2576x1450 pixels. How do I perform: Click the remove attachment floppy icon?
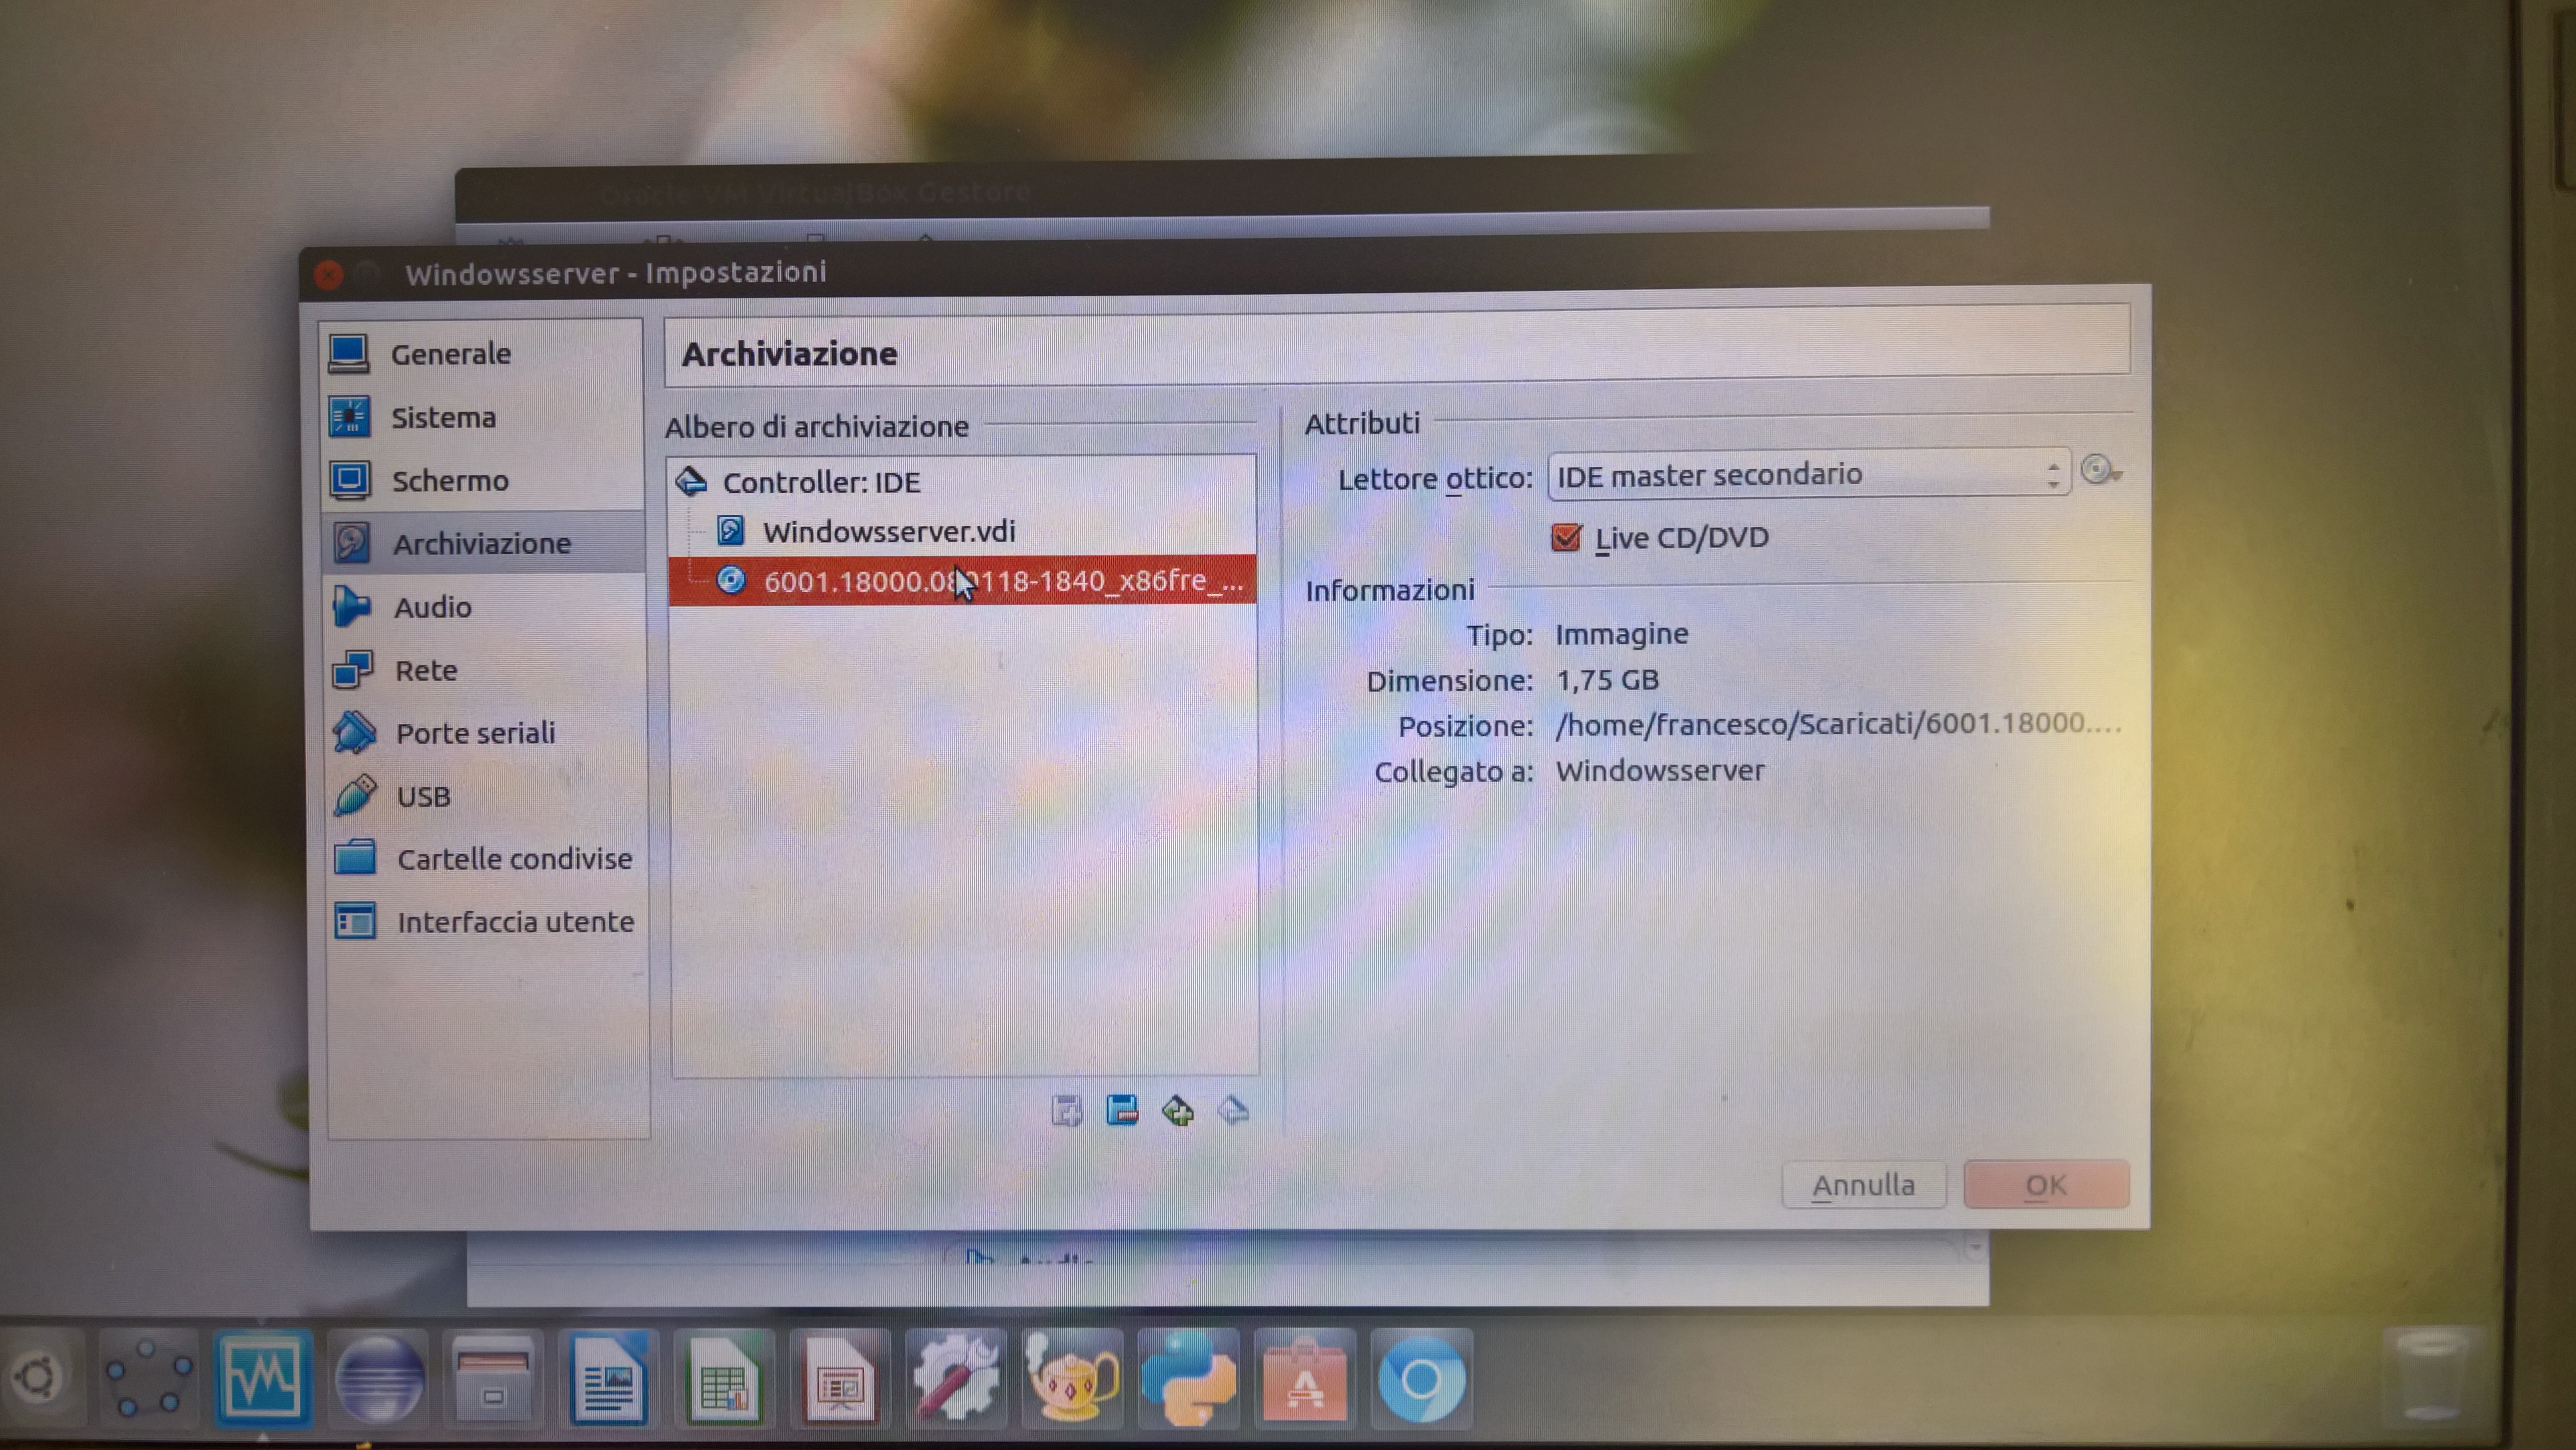(x=1122, y=1110)
